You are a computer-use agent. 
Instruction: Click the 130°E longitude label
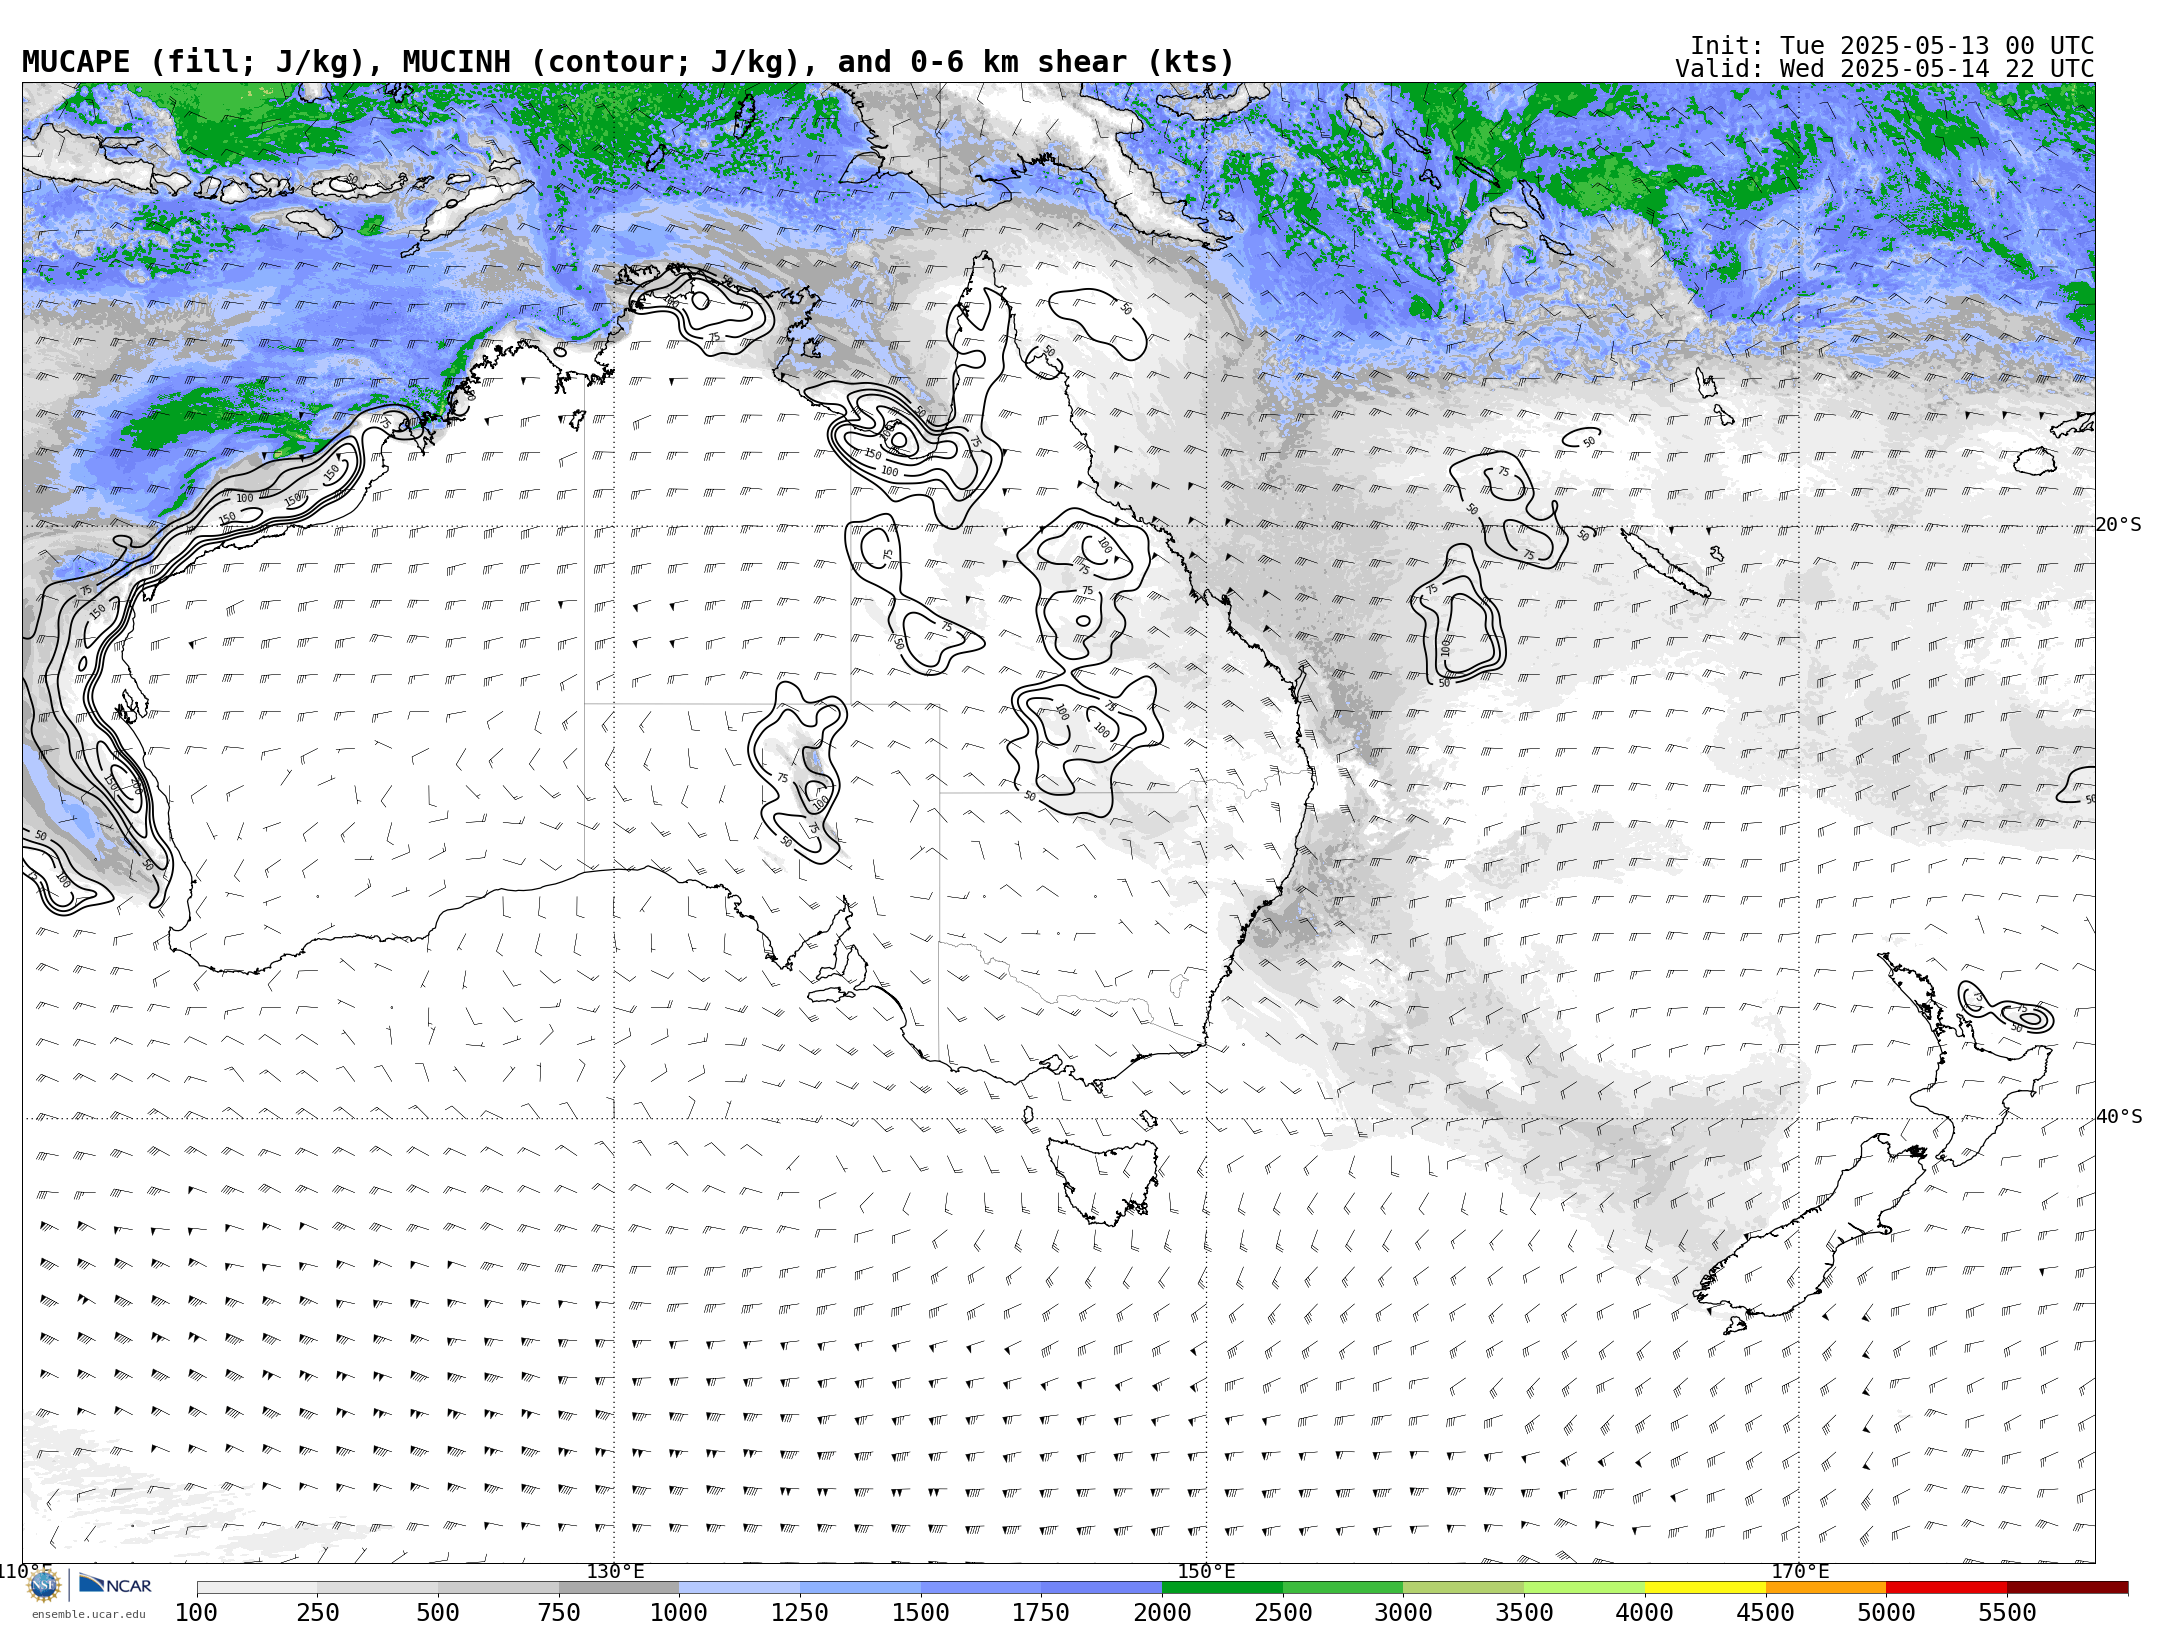(x=615, y=1572)
